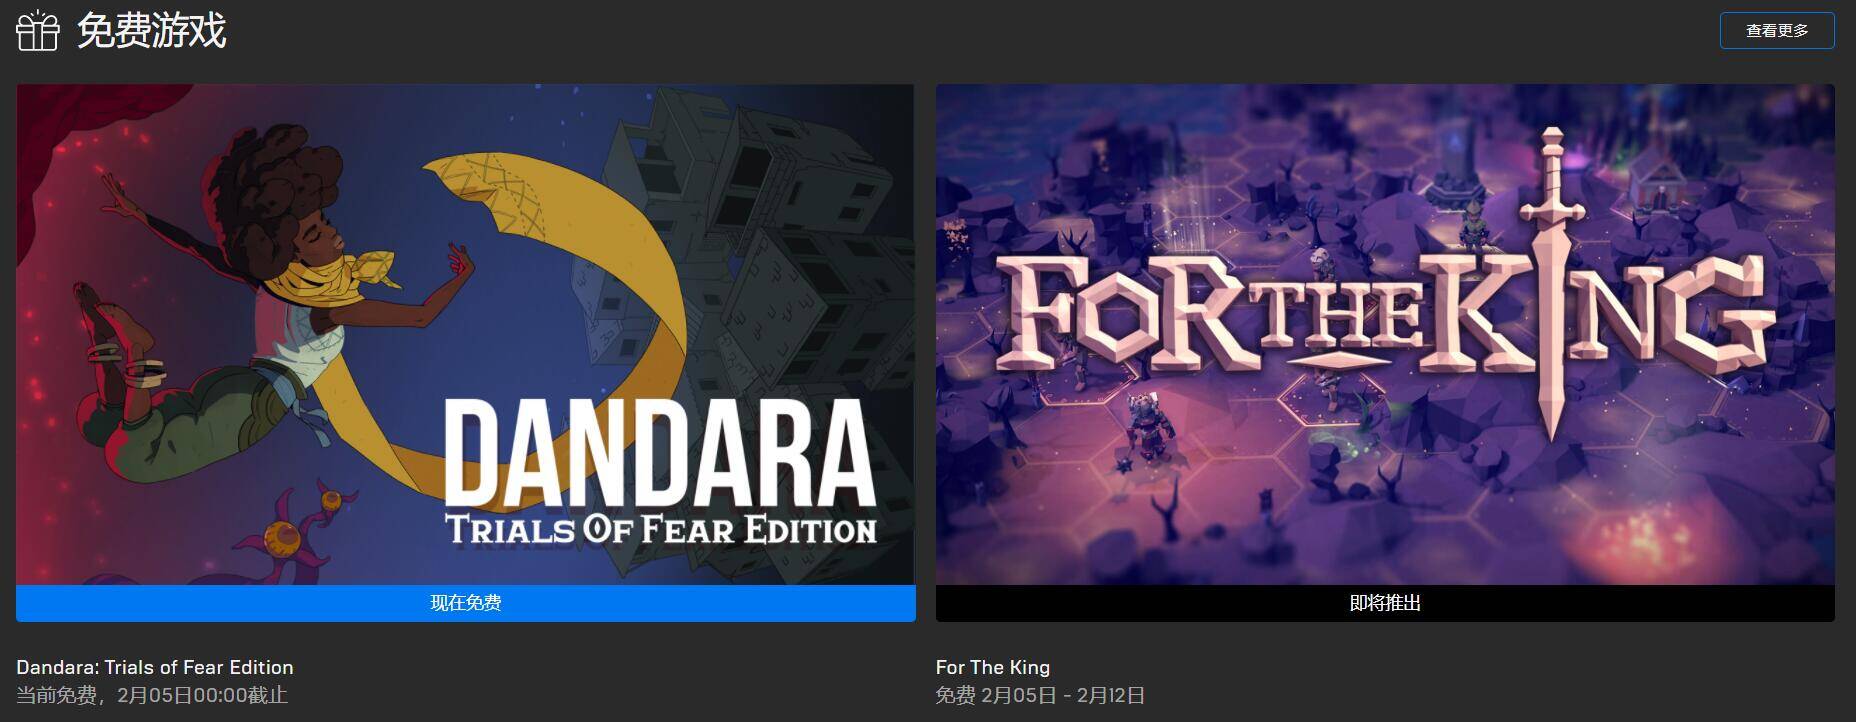This screenshot has height=722, width=1856.
Task: Click the DANDARA logo text on cover
Action: [658, 455]
